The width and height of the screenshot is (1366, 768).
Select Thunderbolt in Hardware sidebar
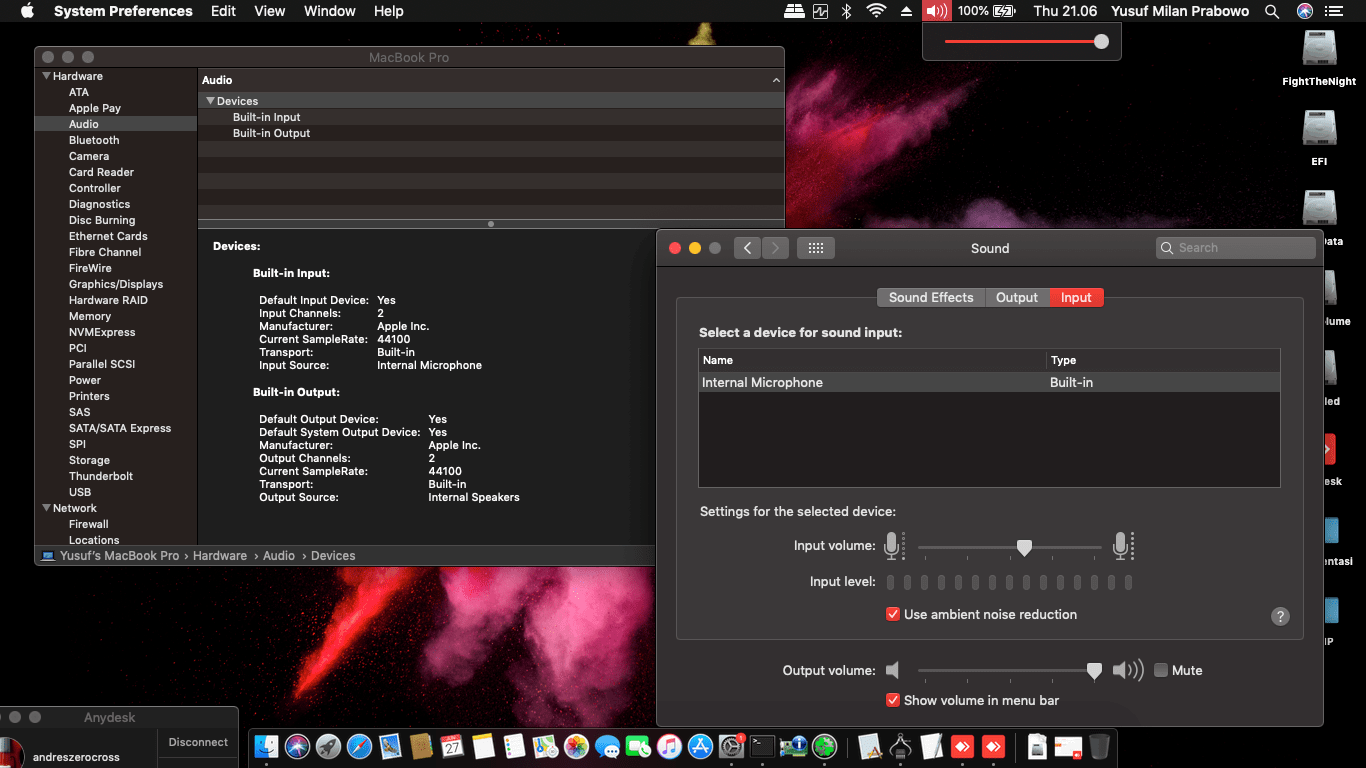(101, 476)
